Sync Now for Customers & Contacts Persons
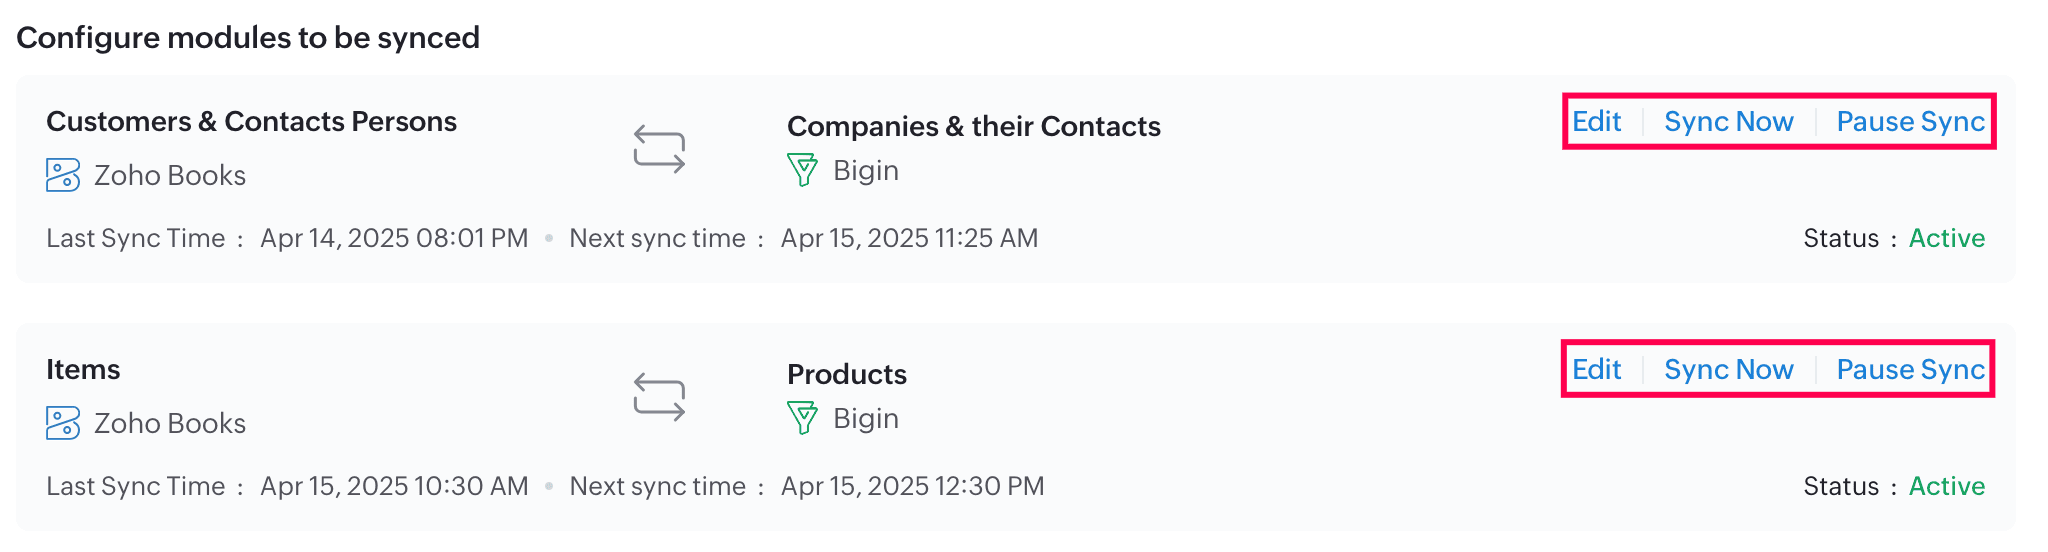This screenshot has height=552, width=2048. 1728,122
